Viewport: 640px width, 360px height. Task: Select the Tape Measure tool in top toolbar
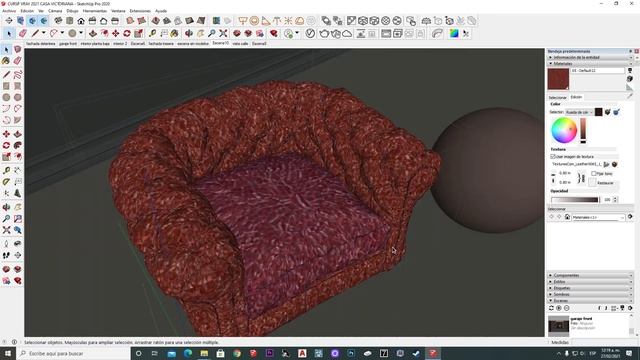(x=153, y=33)
